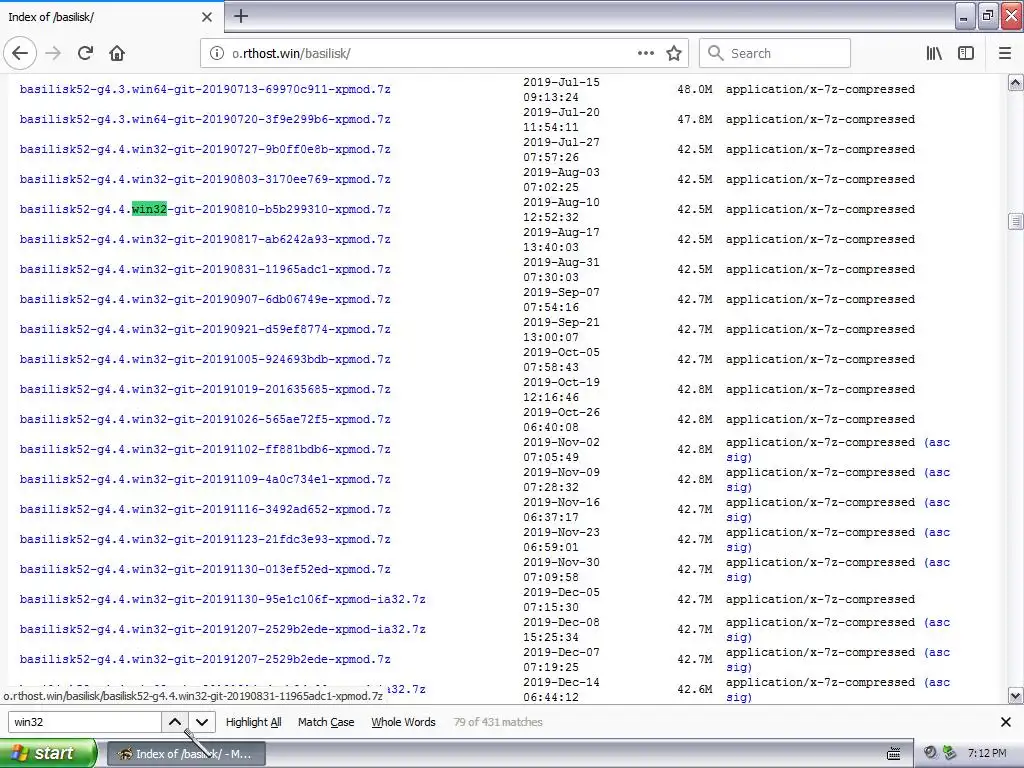Click the 7:12 PM system clock
Viewport: 1024px width, 768px height.
[987, 754]
